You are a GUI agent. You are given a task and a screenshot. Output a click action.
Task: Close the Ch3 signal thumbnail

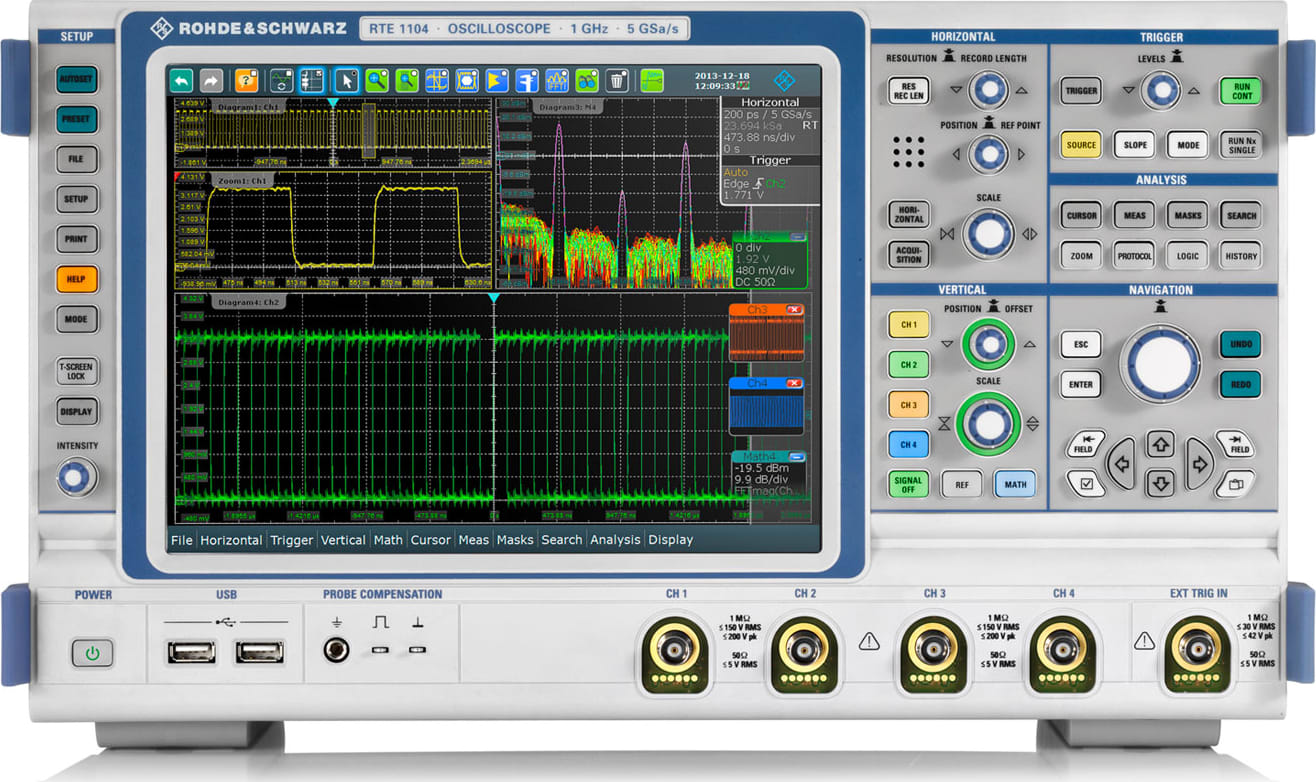point(795,310)
